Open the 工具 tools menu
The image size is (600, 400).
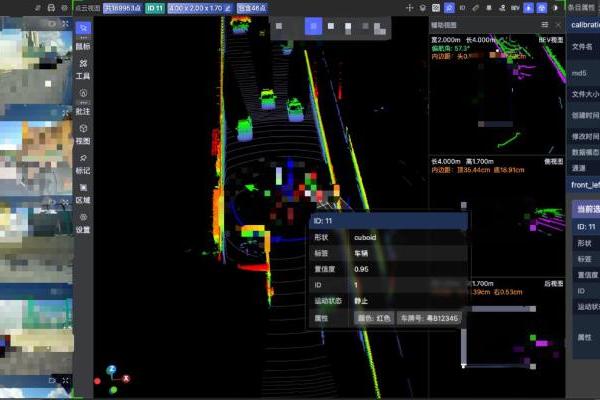pyautogui.click(x=83, y=68)
